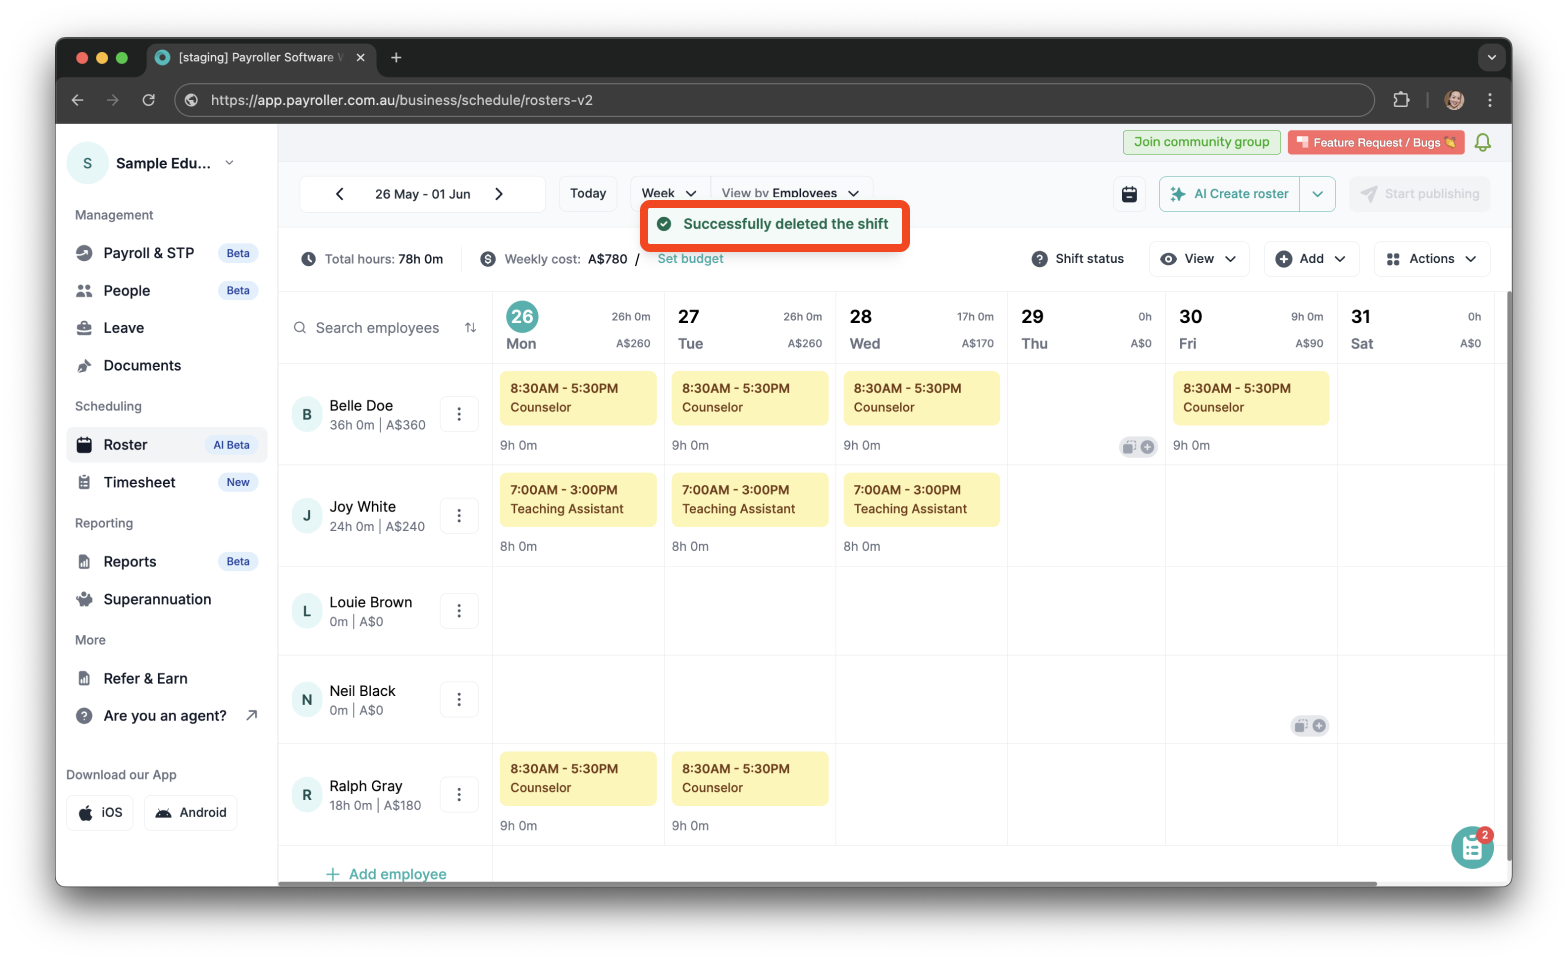Open the Timesheet page
The image size is (1568, 960).
point(167,482)
